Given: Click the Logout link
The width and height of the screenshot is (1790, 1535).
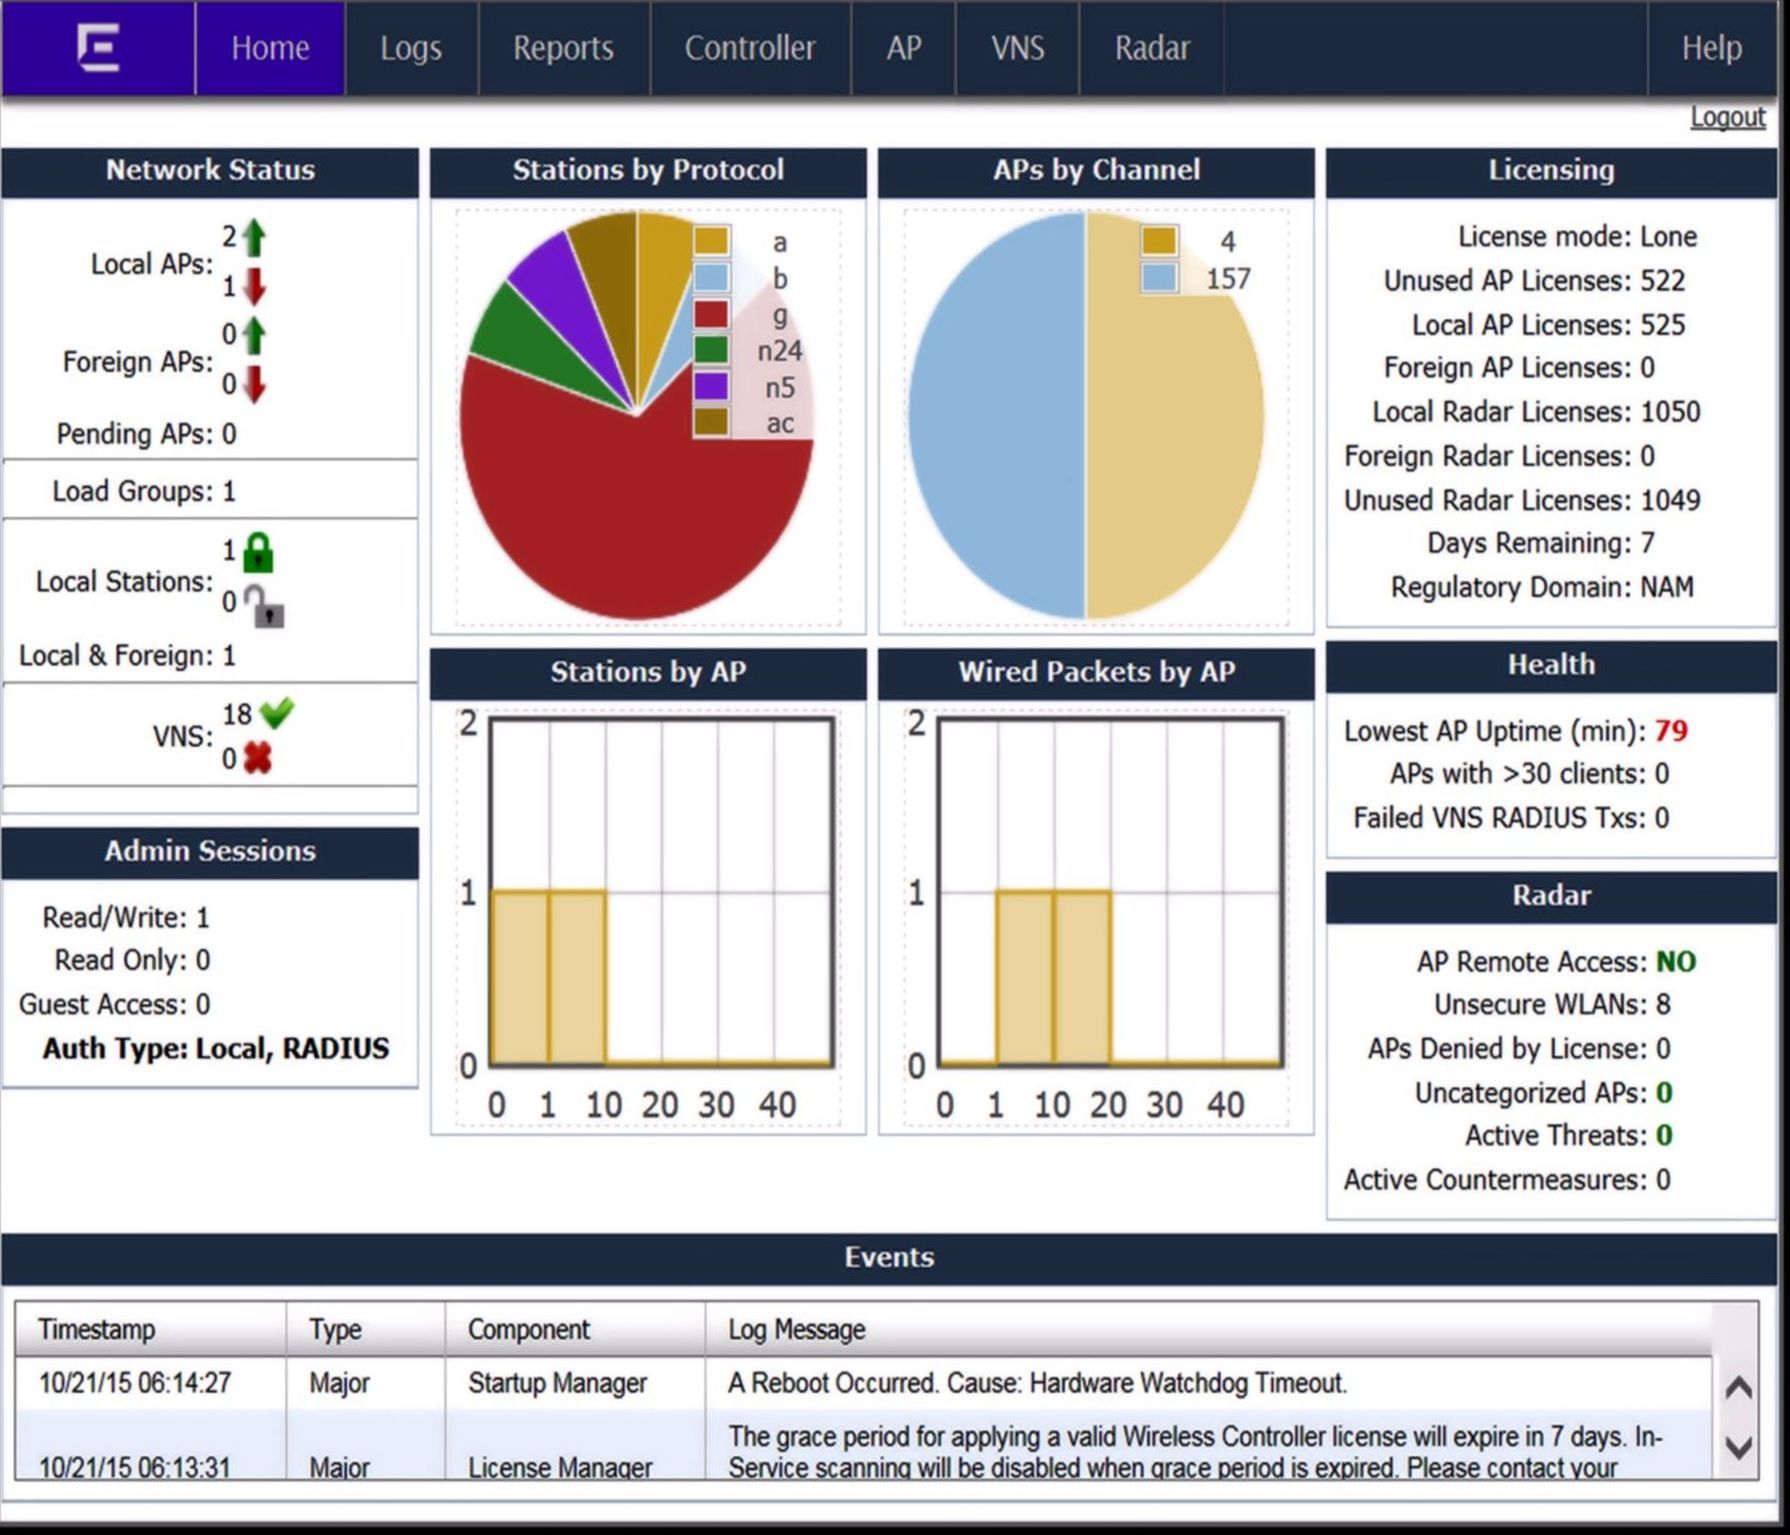Looking at the screenshot, I should click(1727, 117).
